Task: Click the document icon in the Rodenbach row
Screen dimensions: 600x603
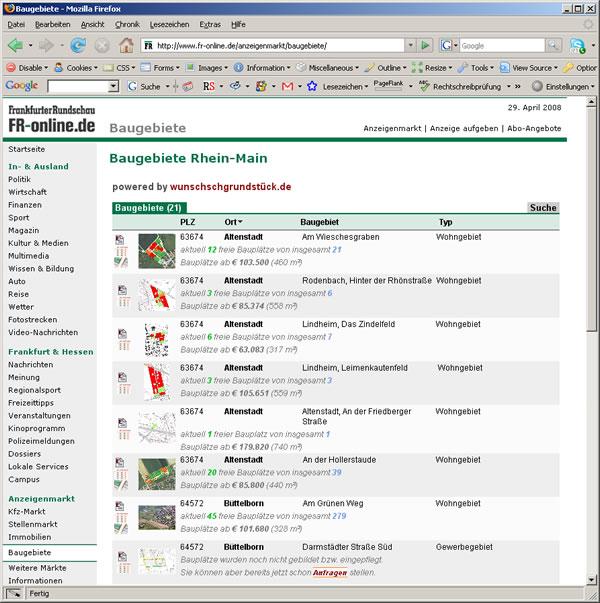Action: pos(122,290)
